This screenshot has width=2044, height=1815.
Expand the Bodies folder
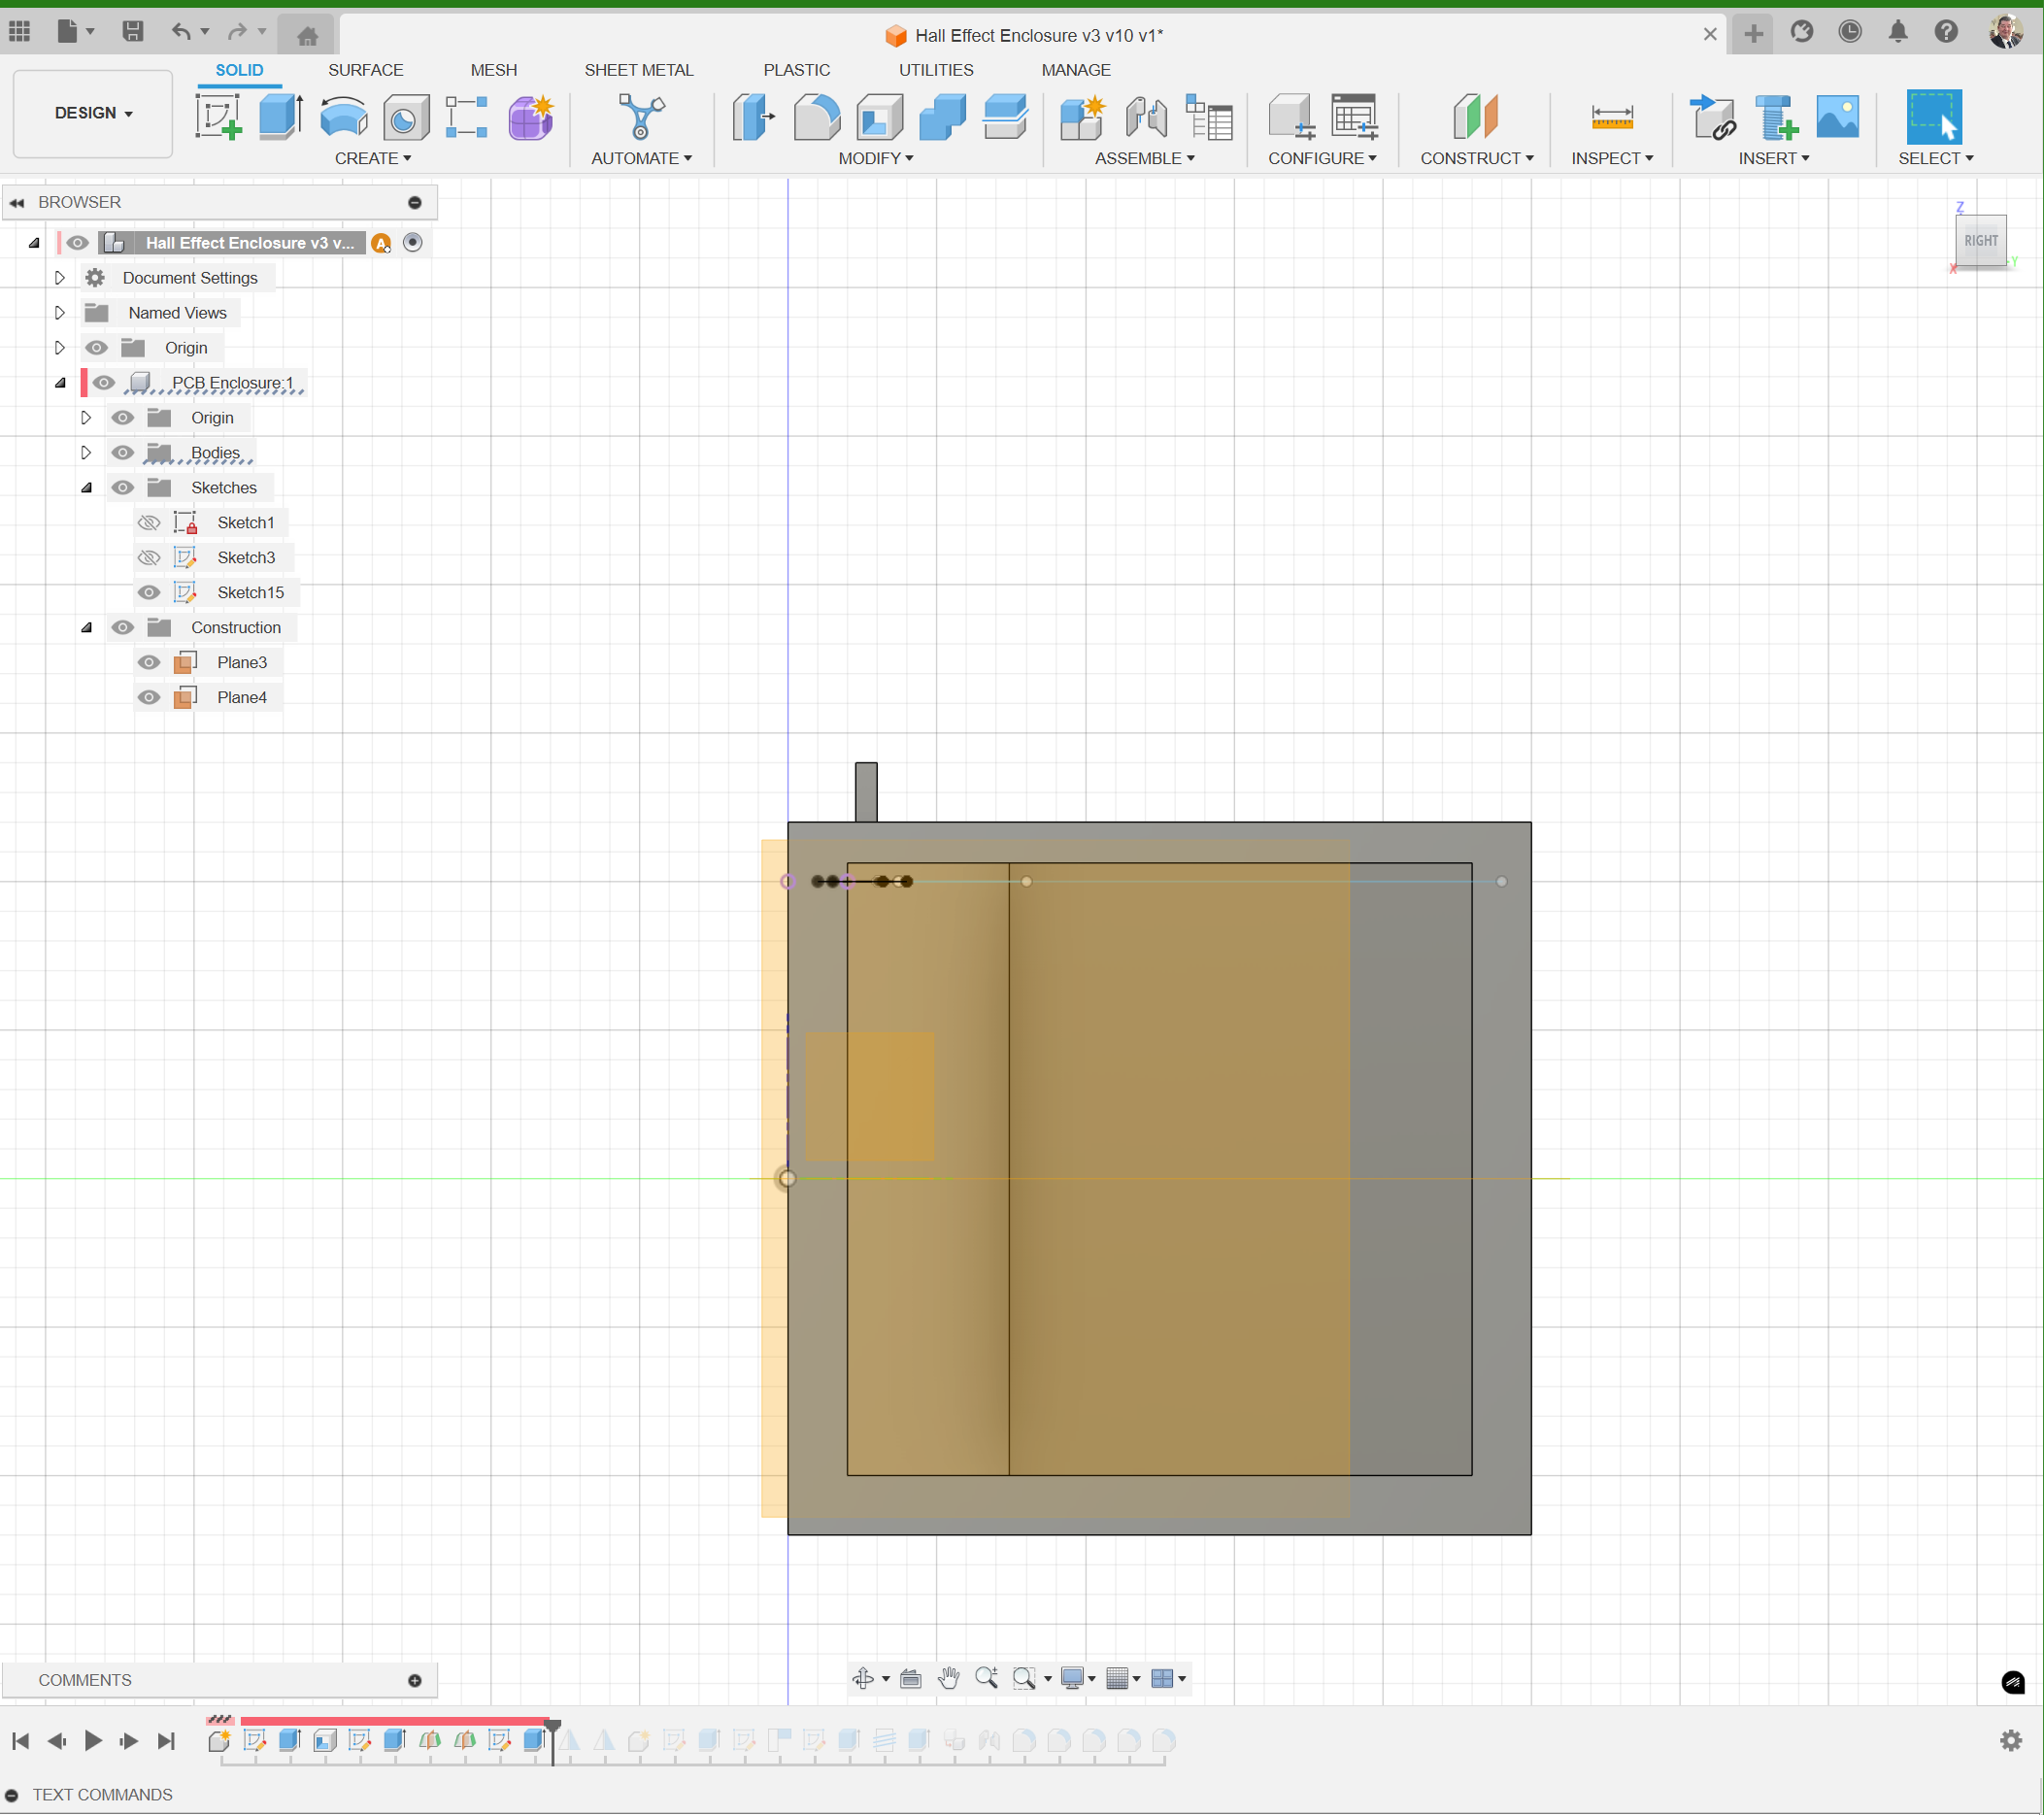(85, 452)
